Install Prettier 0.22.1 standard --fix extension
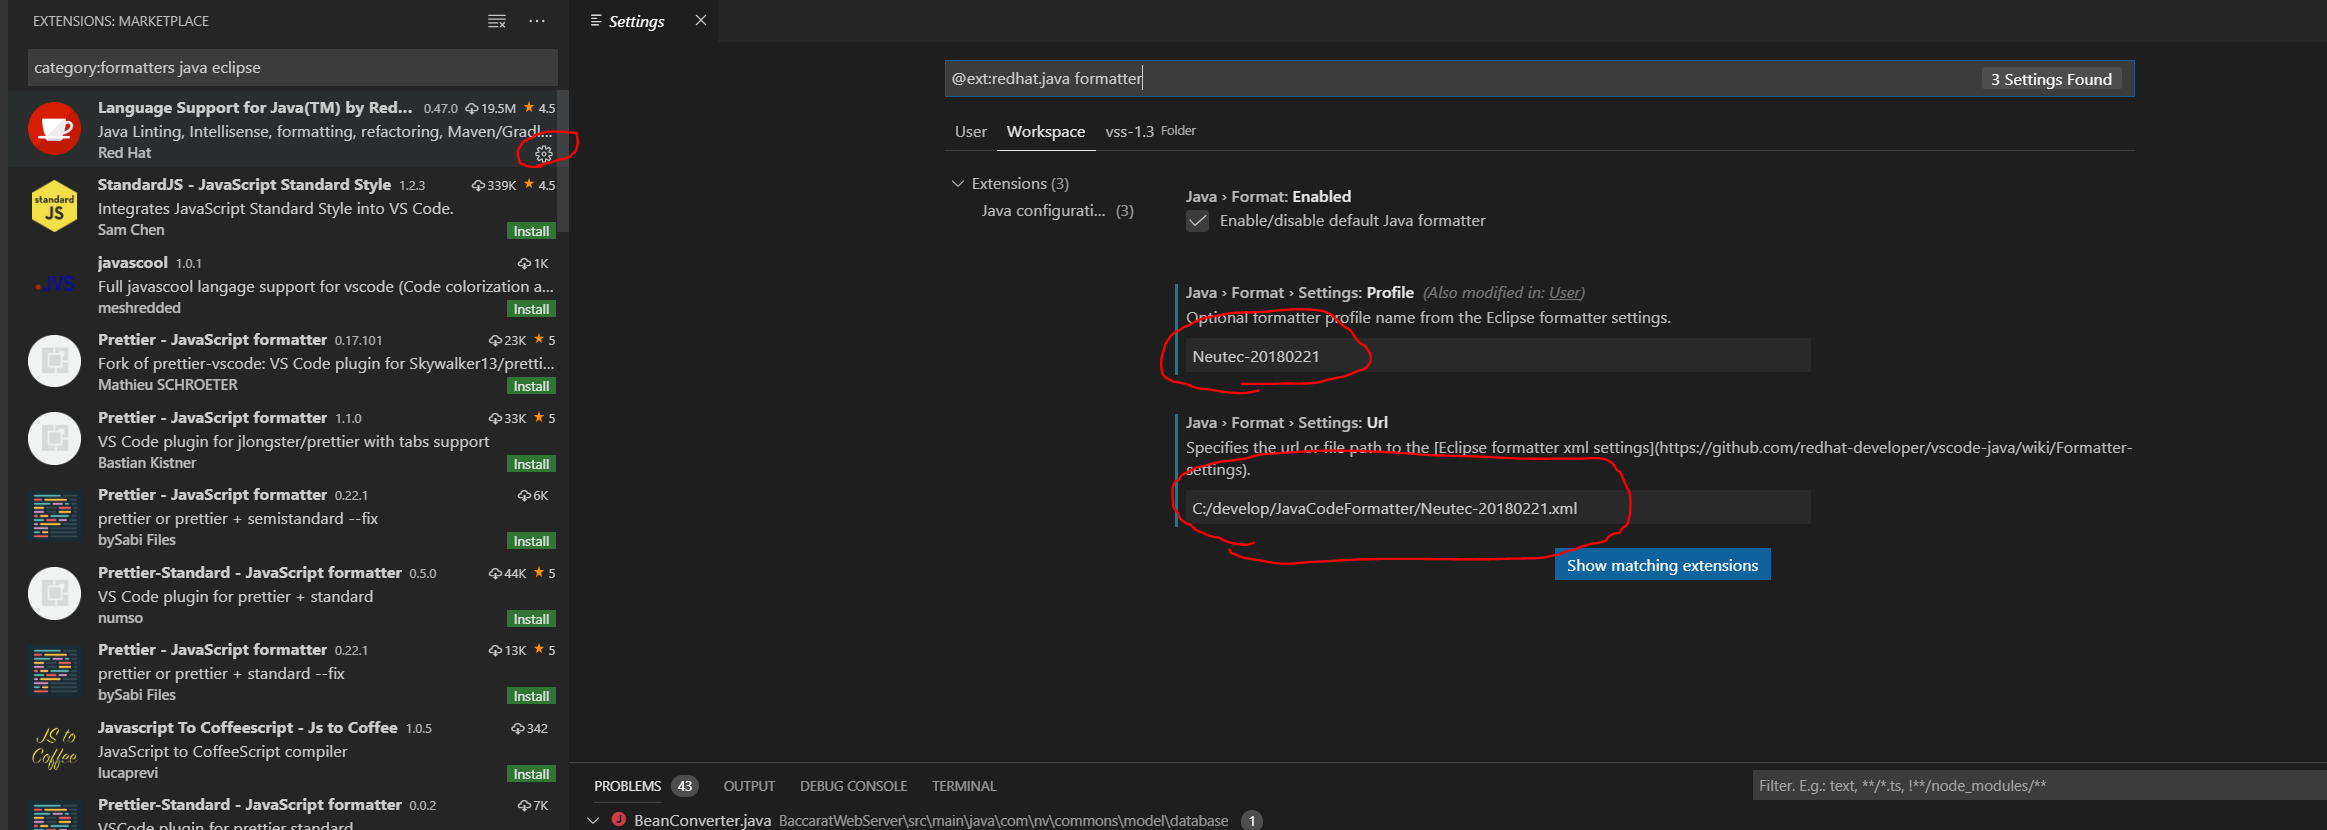This screenshot has width=2327, height=830. coord(531,696)
